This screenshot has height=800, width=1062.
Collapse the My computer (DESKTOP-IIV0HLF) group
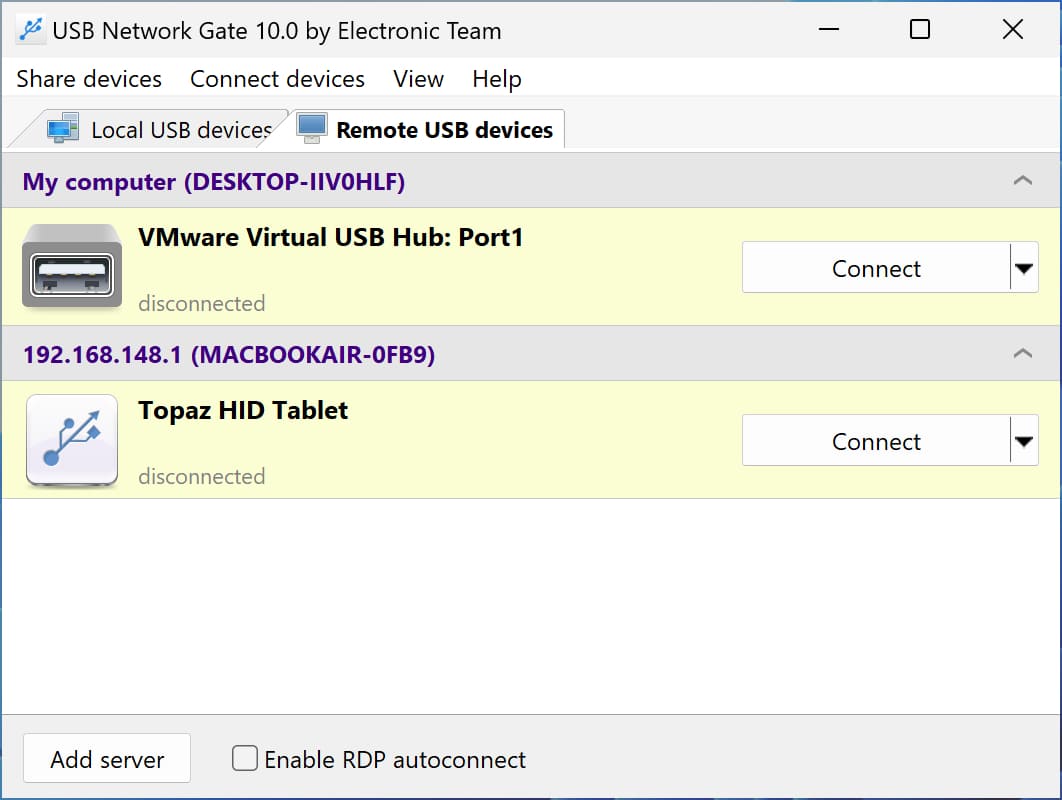1022,180
